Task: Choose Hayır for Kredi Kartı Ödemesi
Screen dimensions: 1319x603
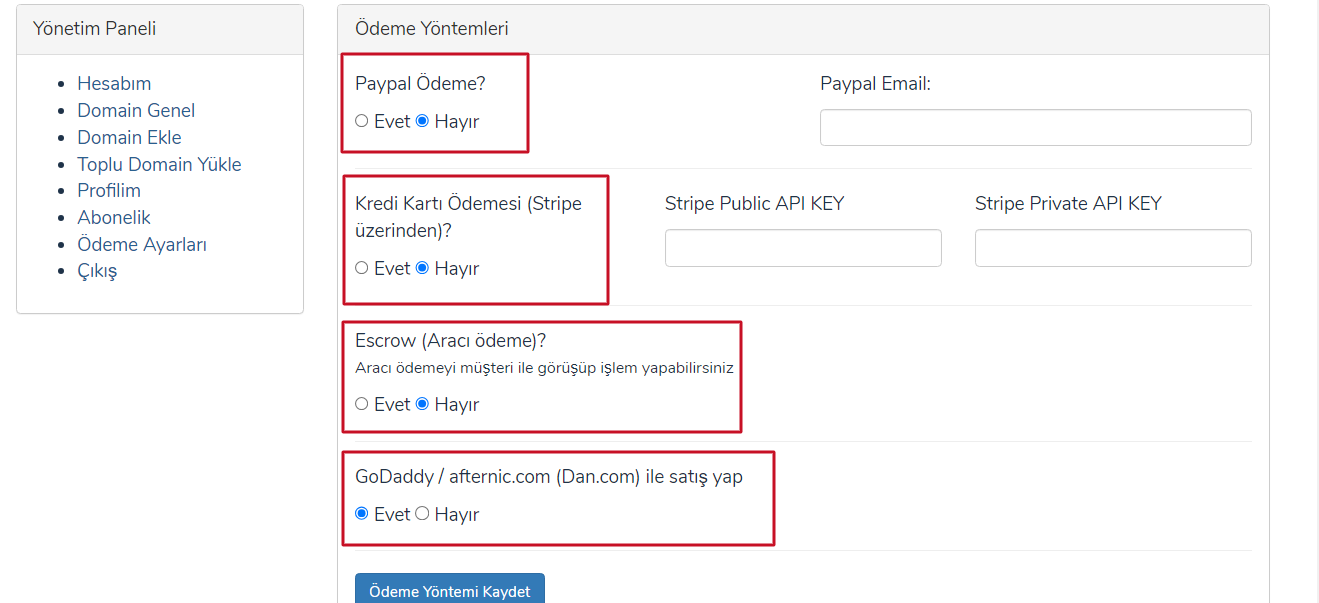Action: pos(422,268)
